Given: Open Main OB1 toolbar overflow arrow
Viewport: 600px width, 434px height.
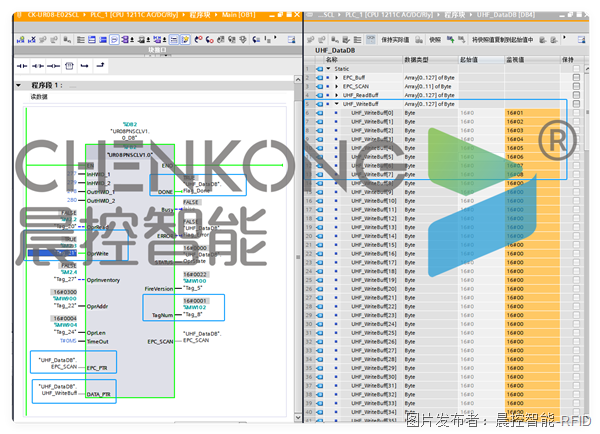Looking at the screenshot, I should [x=276, y=38].
